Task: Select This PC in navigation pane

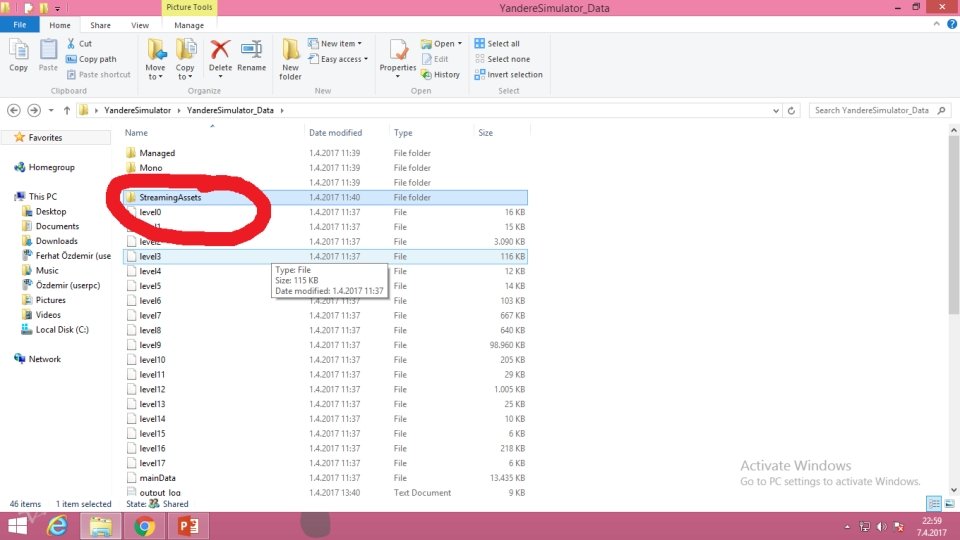Action: click(36, 196)
